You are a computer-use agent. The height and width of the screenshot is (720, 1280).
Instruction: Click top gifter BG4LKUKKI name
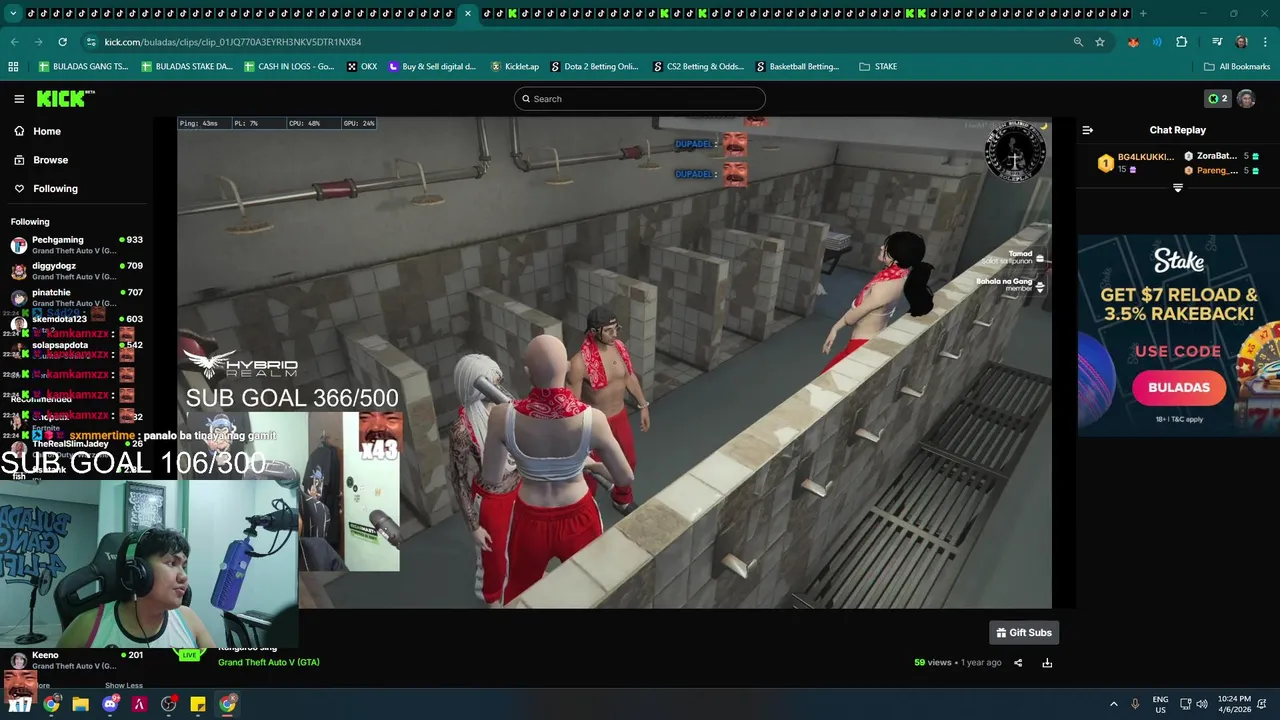click(1146, 157)
